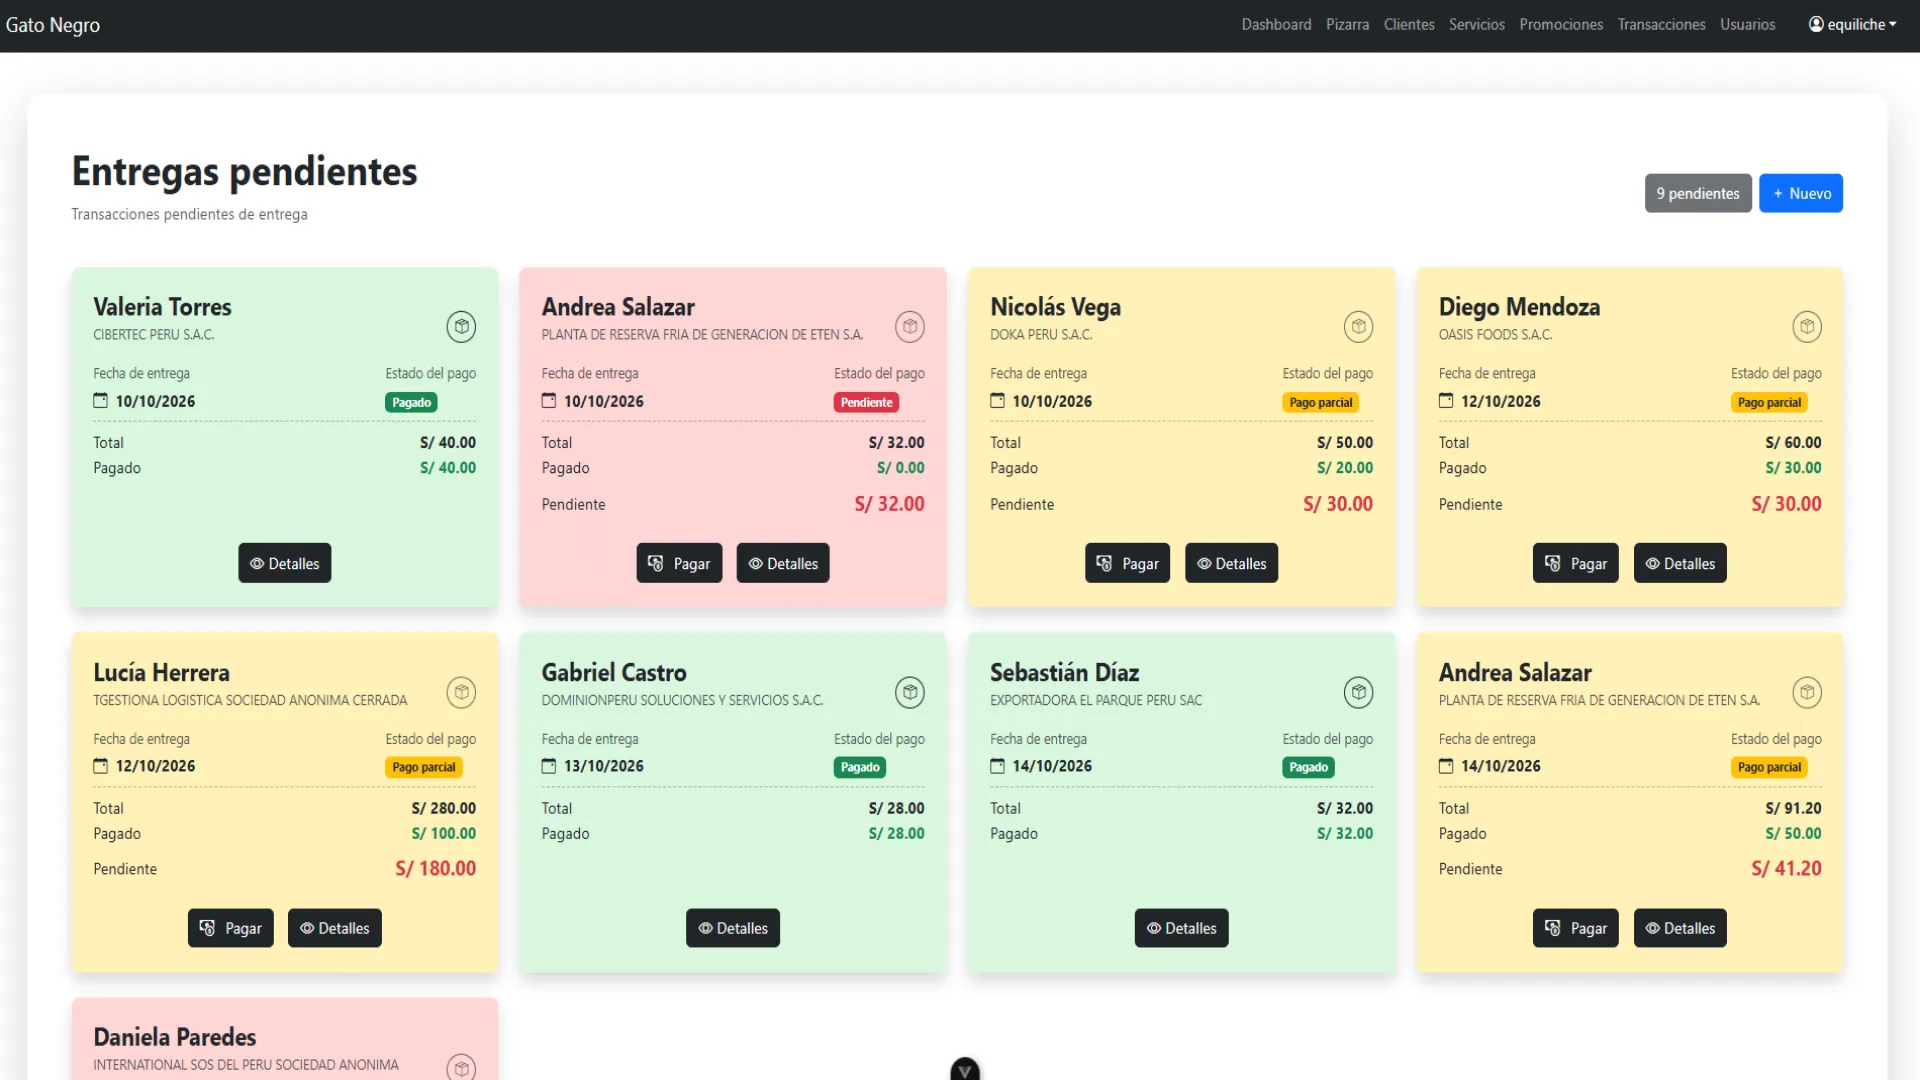
Task: Click package icon on Daniela Paredes card
Action: pos(461,1068)
